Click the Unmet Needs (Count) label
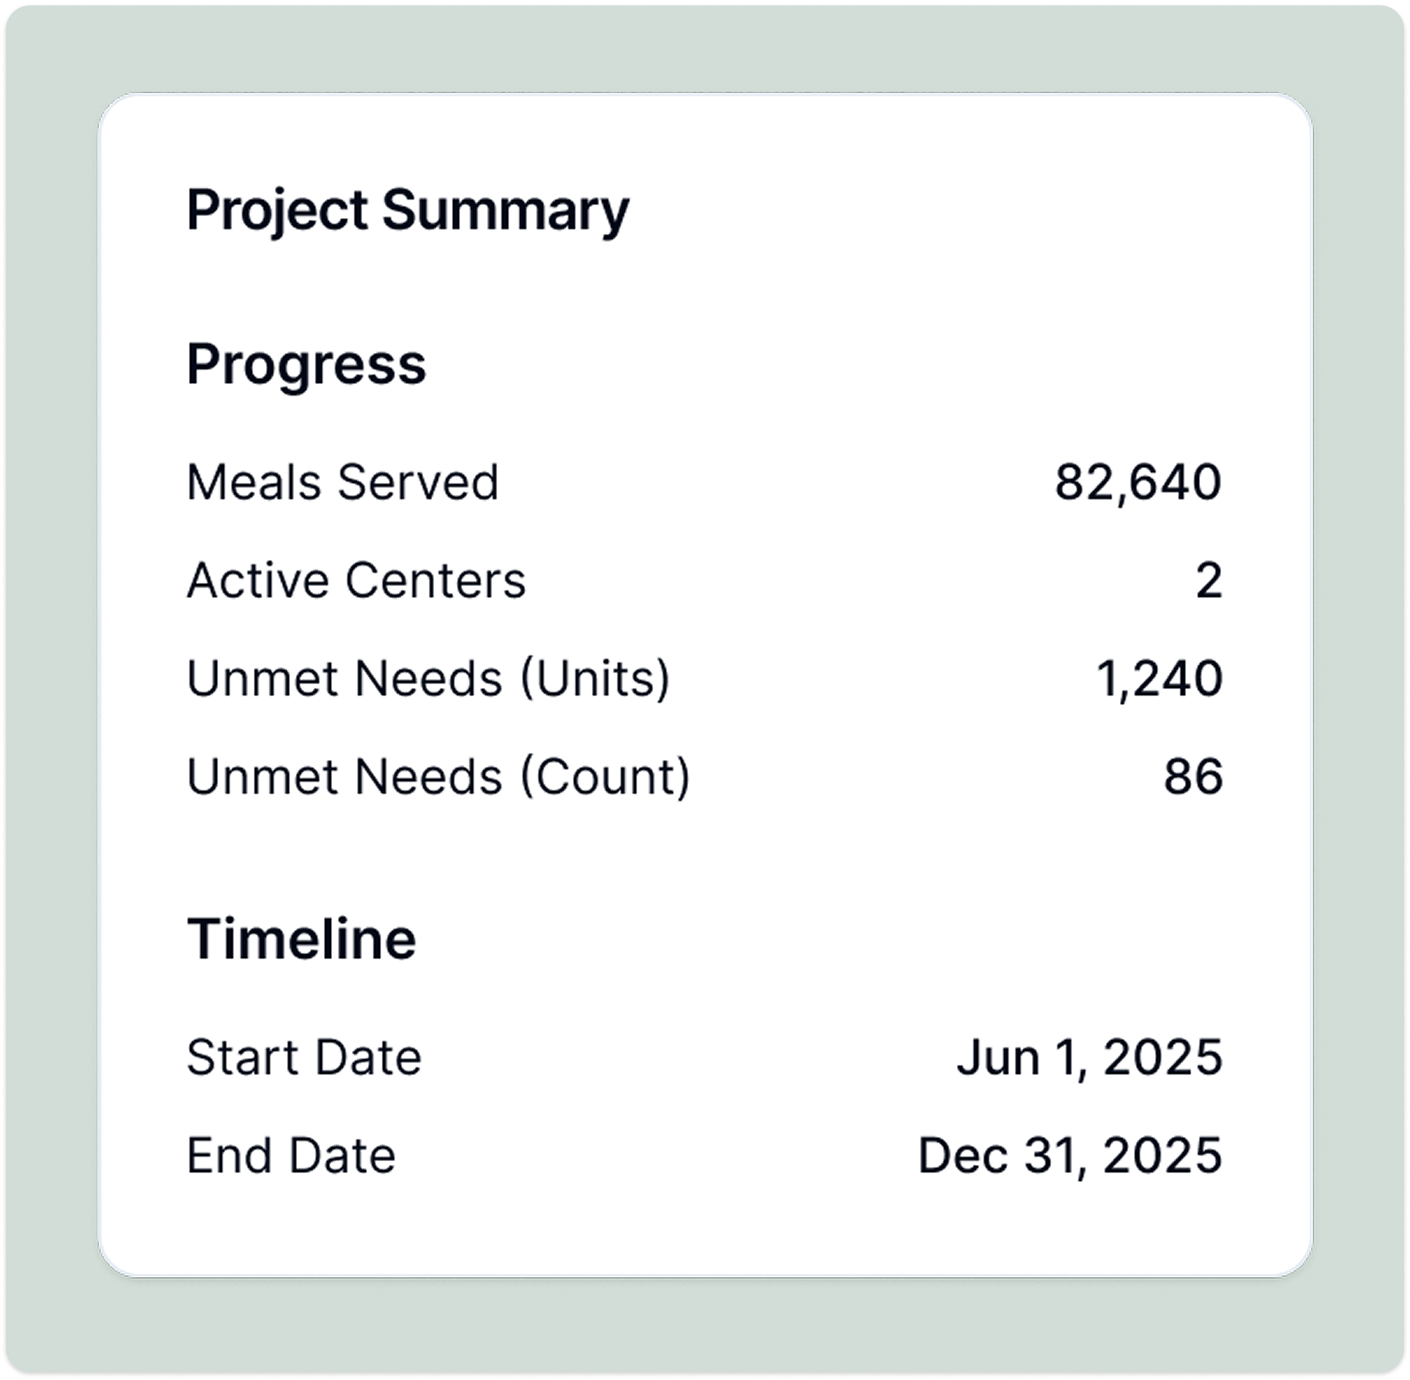Image resolution: width=1410 pixels, height=1380 pixels. pos(438,777)
